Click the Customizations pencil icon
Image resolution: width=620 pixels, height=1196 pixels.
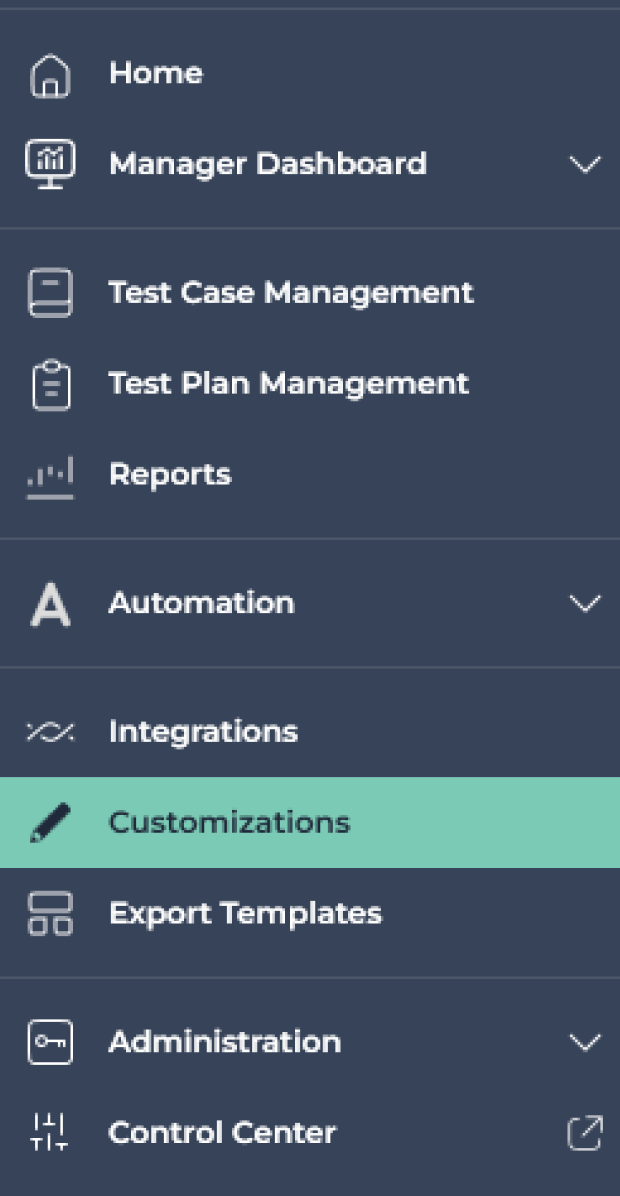tap(50, 823)
